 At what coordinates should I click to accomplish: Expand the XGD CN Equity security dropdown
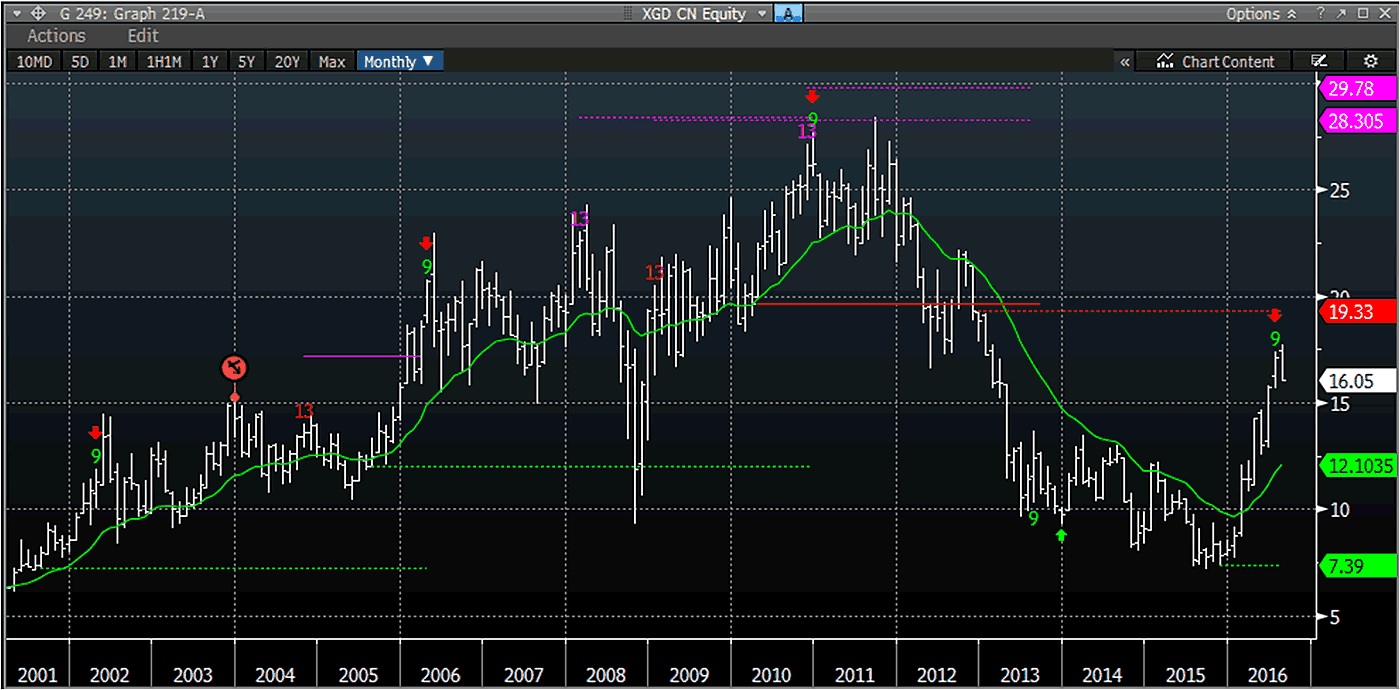point(763,13)
